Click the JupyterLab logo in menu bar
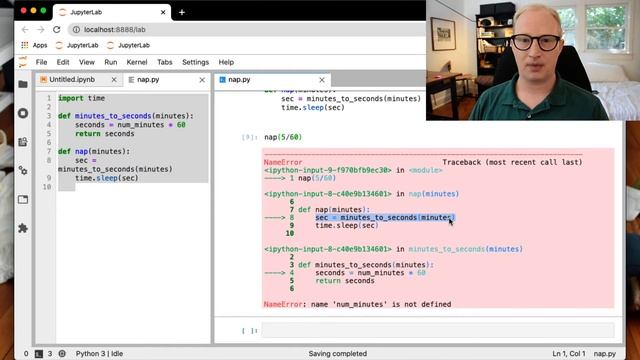The width and height of the screenshot is (640, 360). [23, 62]
